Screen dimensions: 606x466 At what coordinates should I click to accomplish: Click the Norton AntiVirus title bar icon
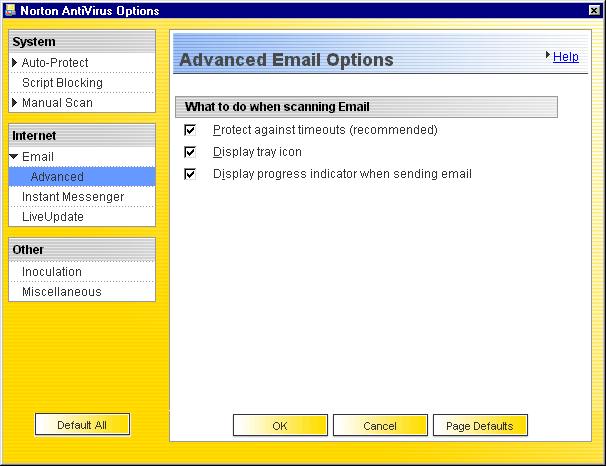click(10, 10)
